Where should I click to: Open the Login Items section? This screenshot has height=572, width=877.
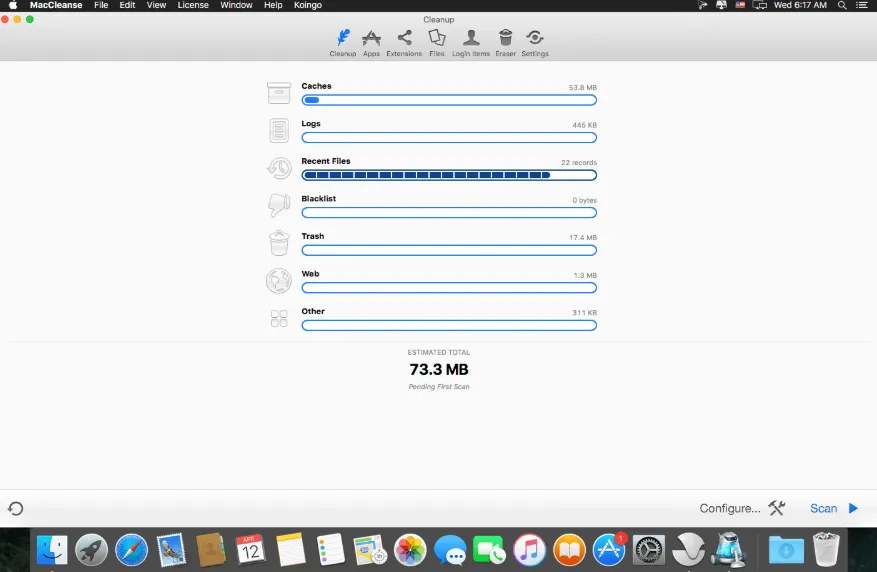(x=471, y=43)
